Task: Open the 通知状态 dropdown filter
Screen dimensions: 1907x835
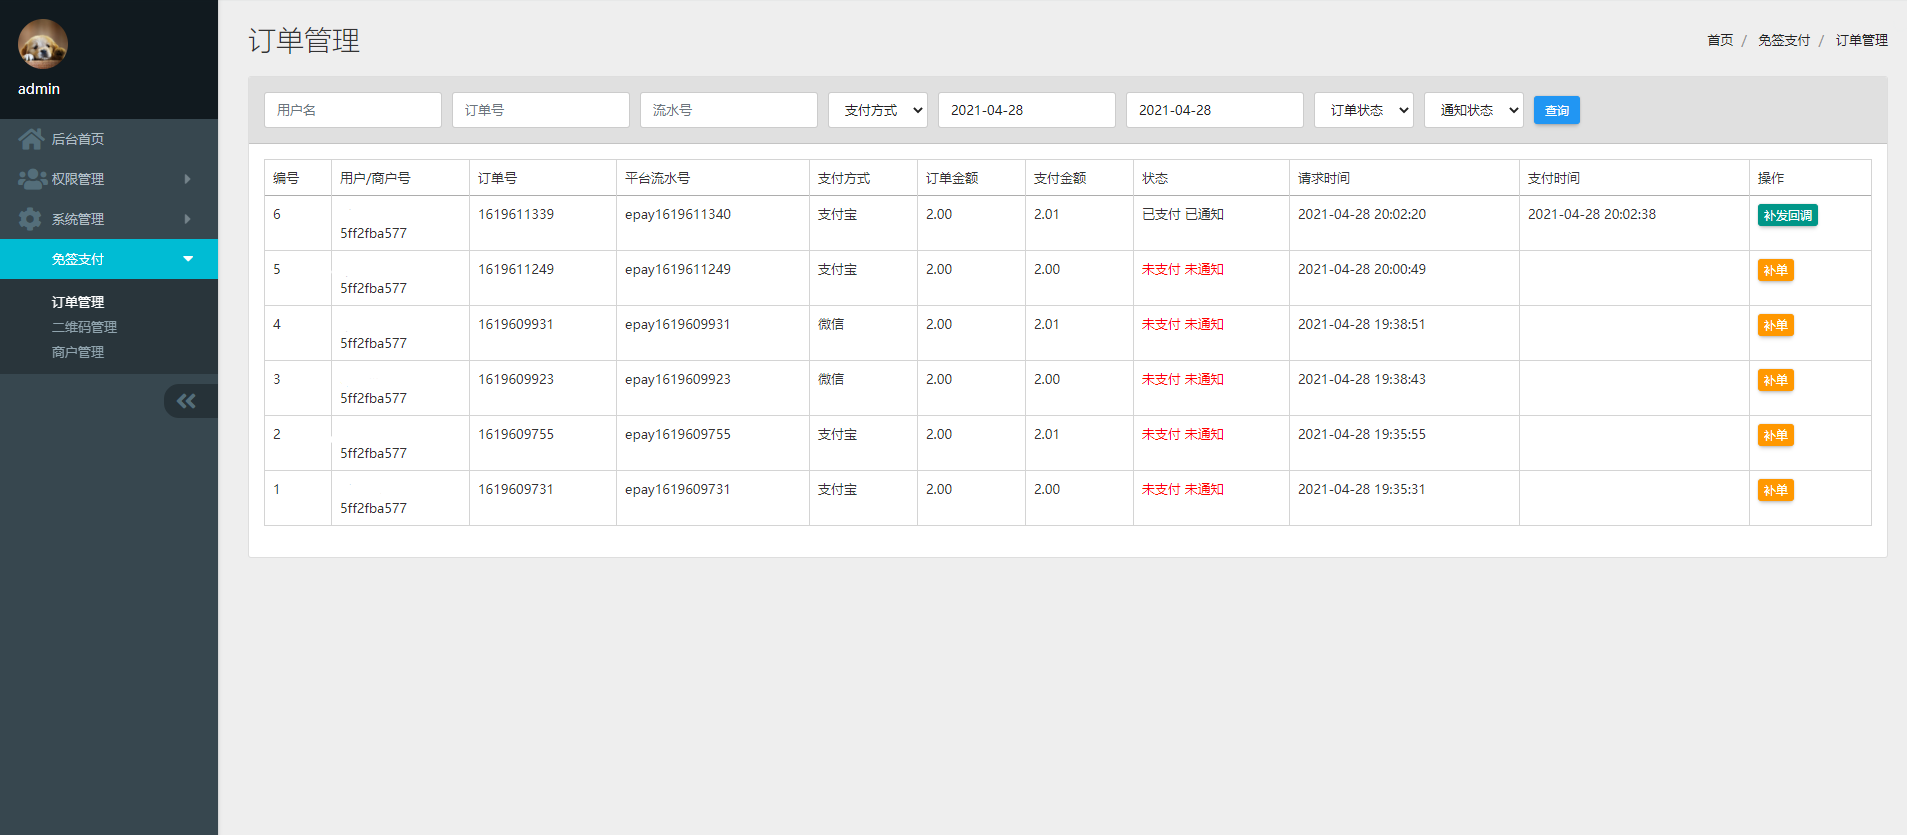Action: pos(1473,110)
